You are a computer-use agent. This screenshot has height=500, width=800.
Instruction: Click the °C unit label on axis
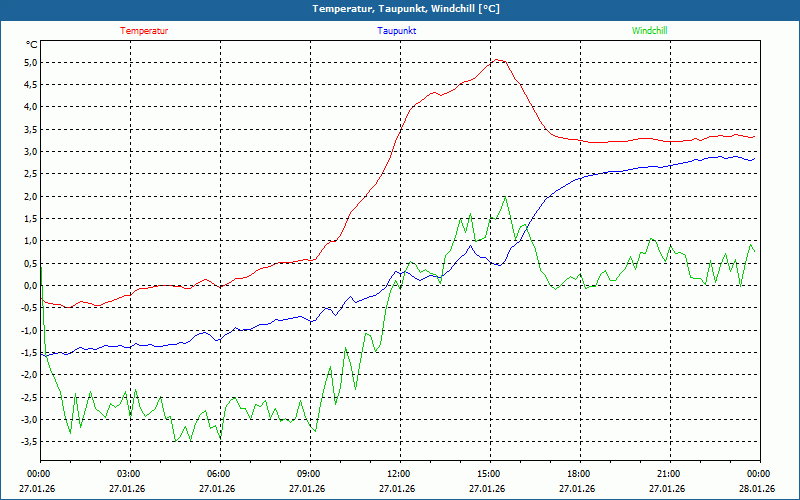click(x=32, y=45)
